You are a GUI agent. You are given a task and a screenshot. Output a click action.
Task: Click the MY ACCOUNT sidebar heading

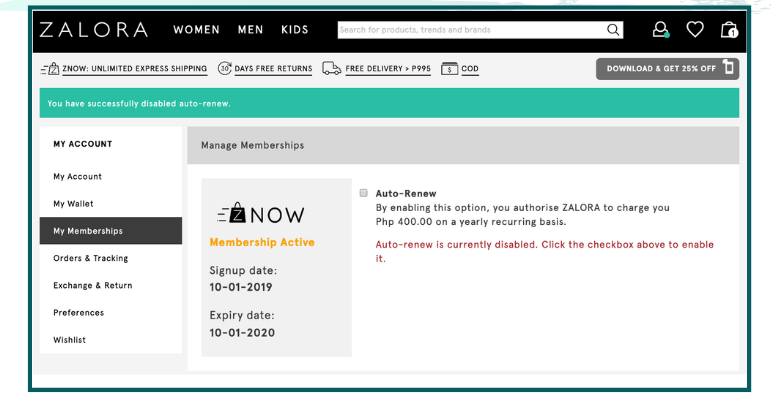(83, 144)
